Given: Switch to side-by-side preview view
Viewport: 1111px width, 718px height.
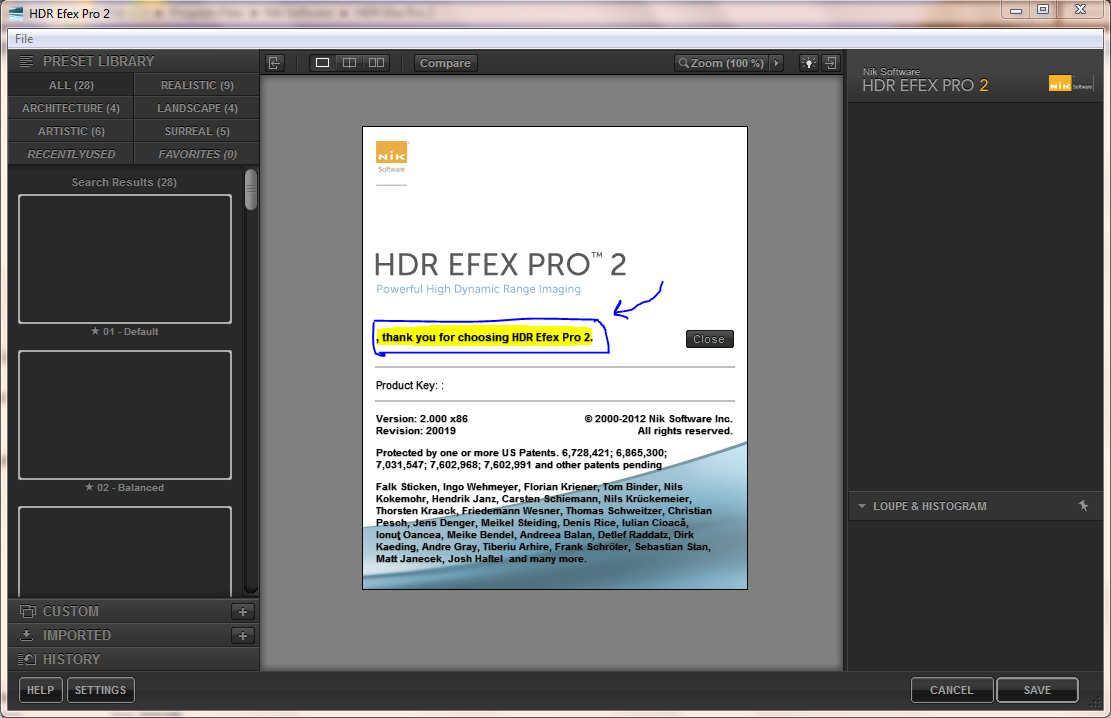Looking at the screenshot, I should 376,63.
